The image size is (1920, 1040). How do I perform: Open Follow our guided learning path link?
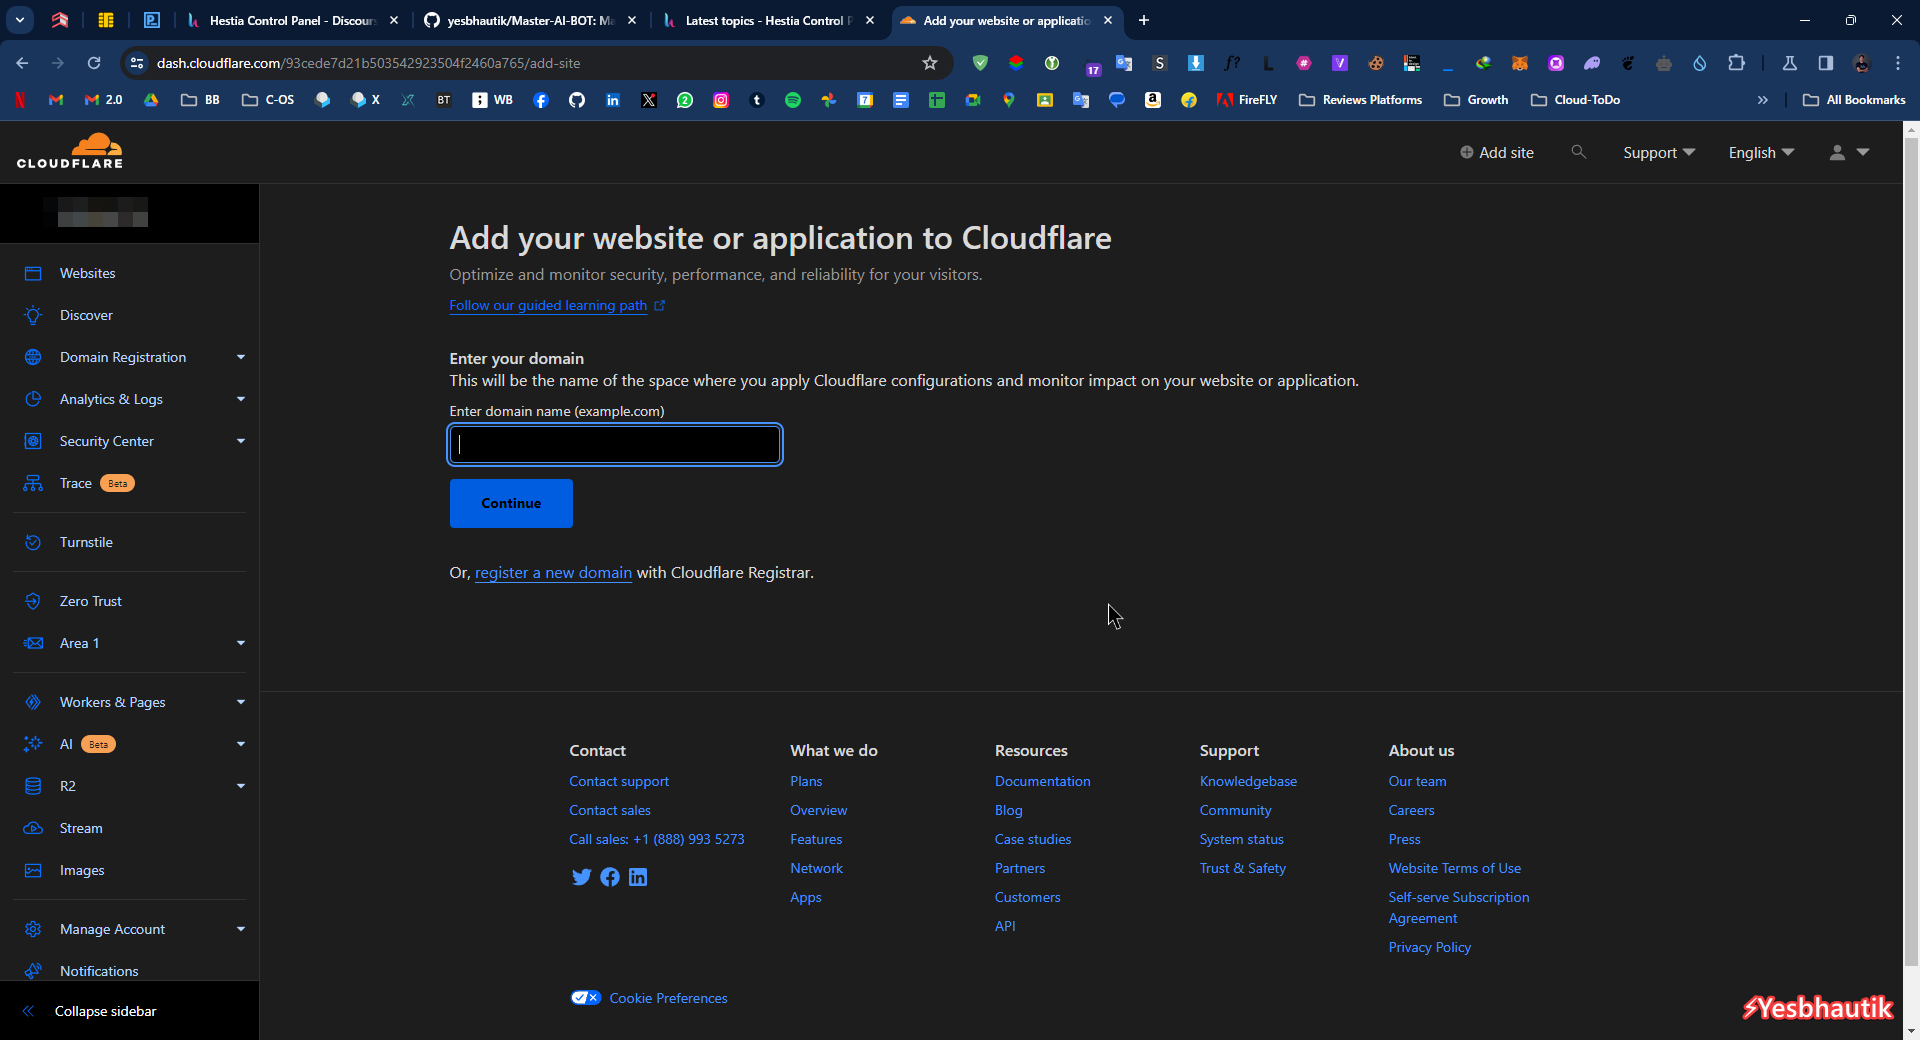click(x=557, y=305)
